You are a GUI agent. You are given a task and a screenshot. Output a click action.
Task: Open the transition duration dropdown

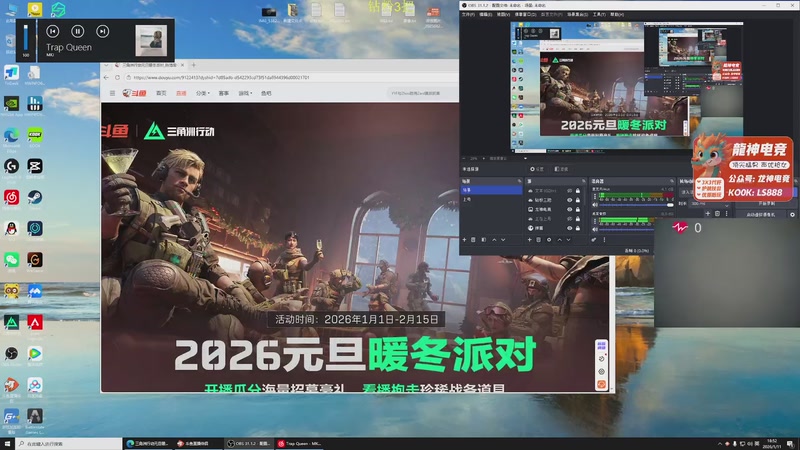point(727,206)
